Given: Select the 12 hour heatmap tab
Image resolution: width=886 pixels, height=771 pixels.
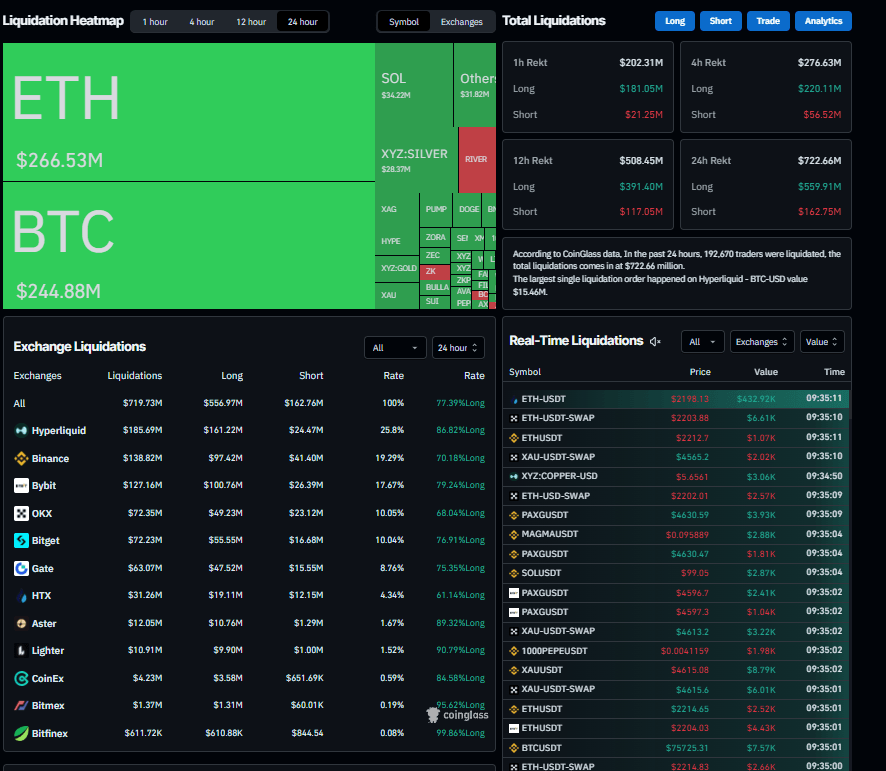Looking at the screenshot, I should (251, 22).
